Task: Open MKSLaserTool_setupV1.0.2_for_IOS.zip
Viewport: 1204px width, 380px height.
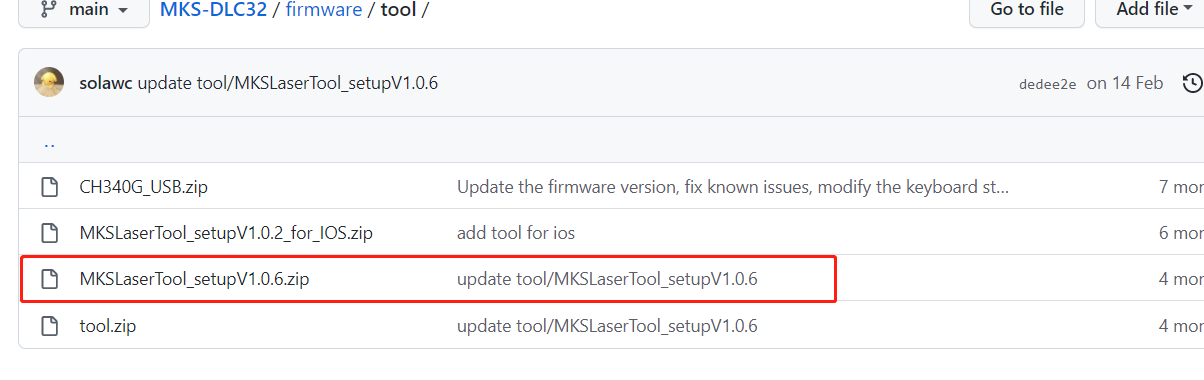Action: coord(226,233)
